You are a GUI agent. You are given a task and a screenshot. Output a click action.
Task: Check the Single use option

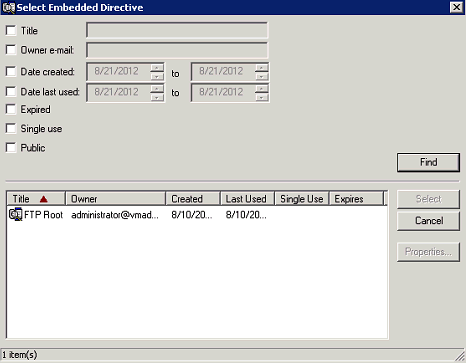click(x=11, y=128)
